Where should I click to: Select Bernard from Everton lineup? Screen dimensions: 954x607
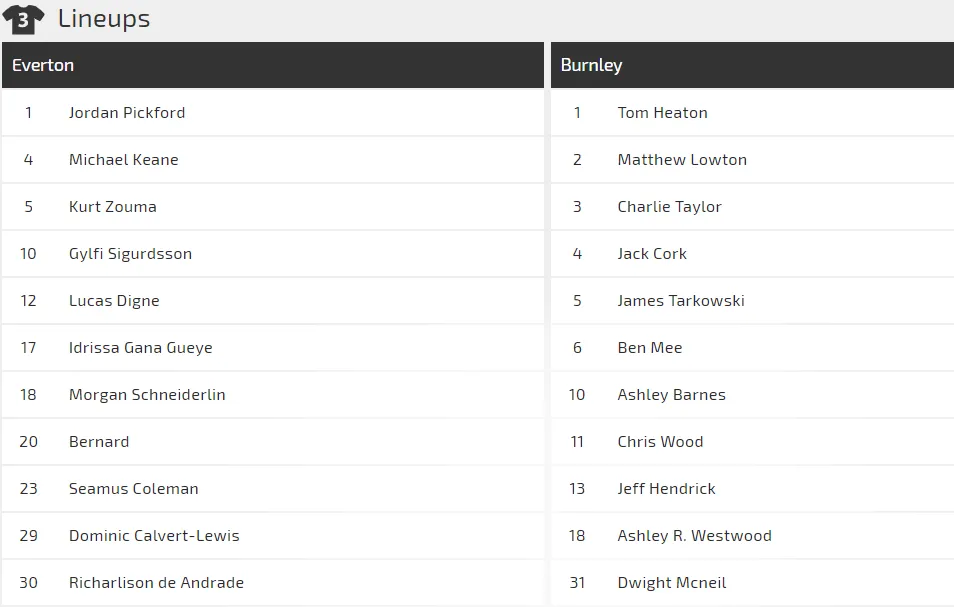click(x=99, y=442)
